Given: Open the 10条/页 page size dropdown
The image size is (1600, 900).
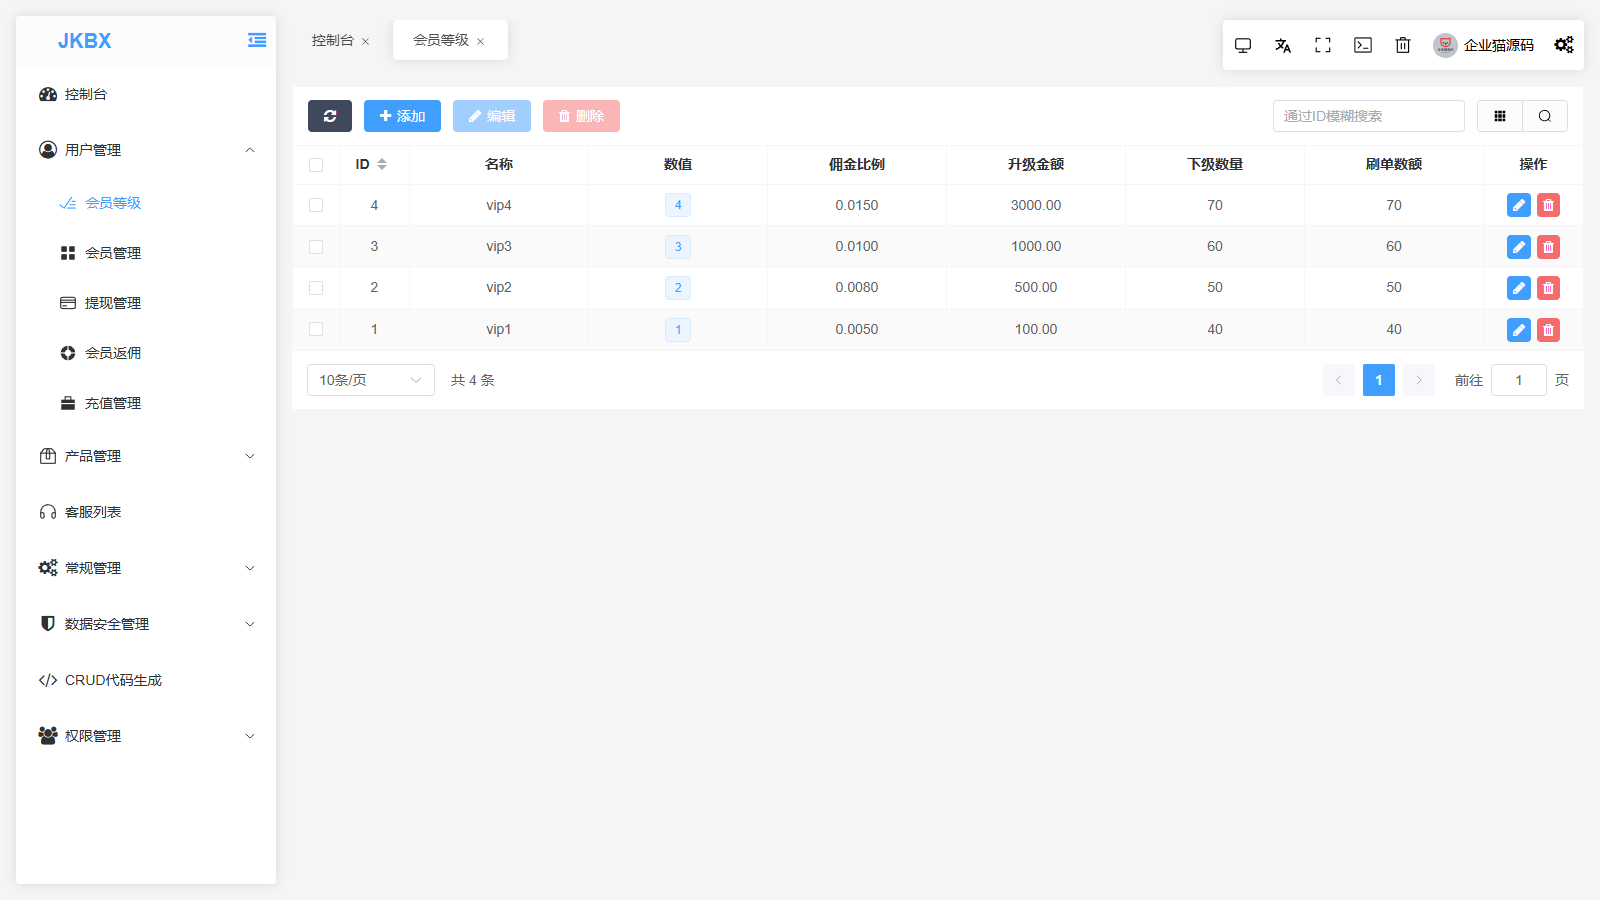Looking at the screenshot, I should 370,380.
